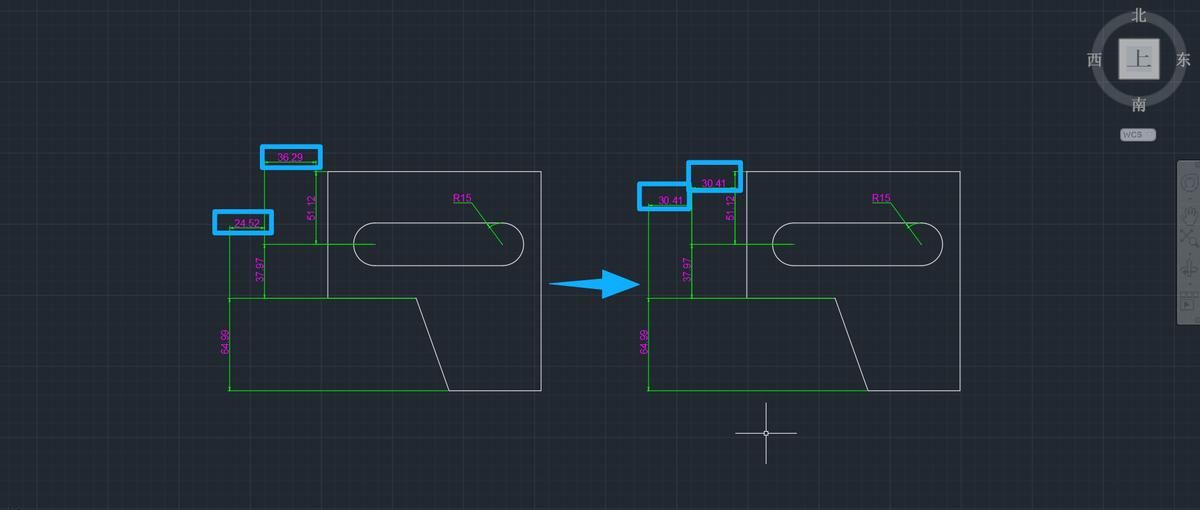Viewport: 1200px width, 510px height.
Task: Select the 64.99 dimension in right drawing
Action: pos(644,342)
